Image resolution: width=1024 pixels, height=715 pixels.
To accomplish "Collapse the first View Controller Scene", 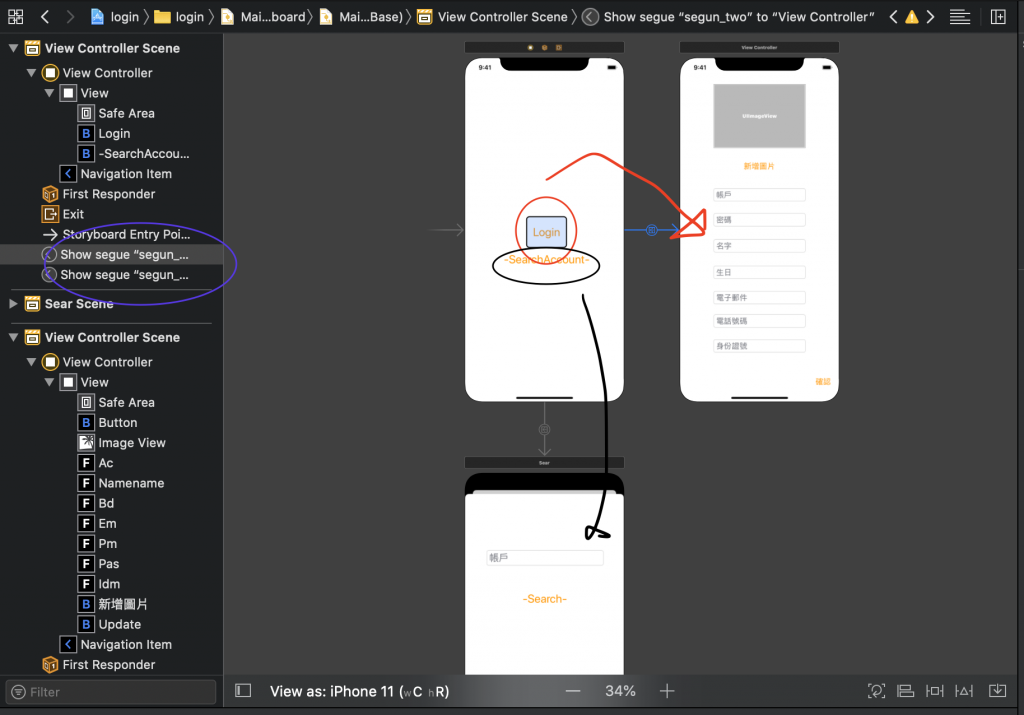I will [13, 48].
